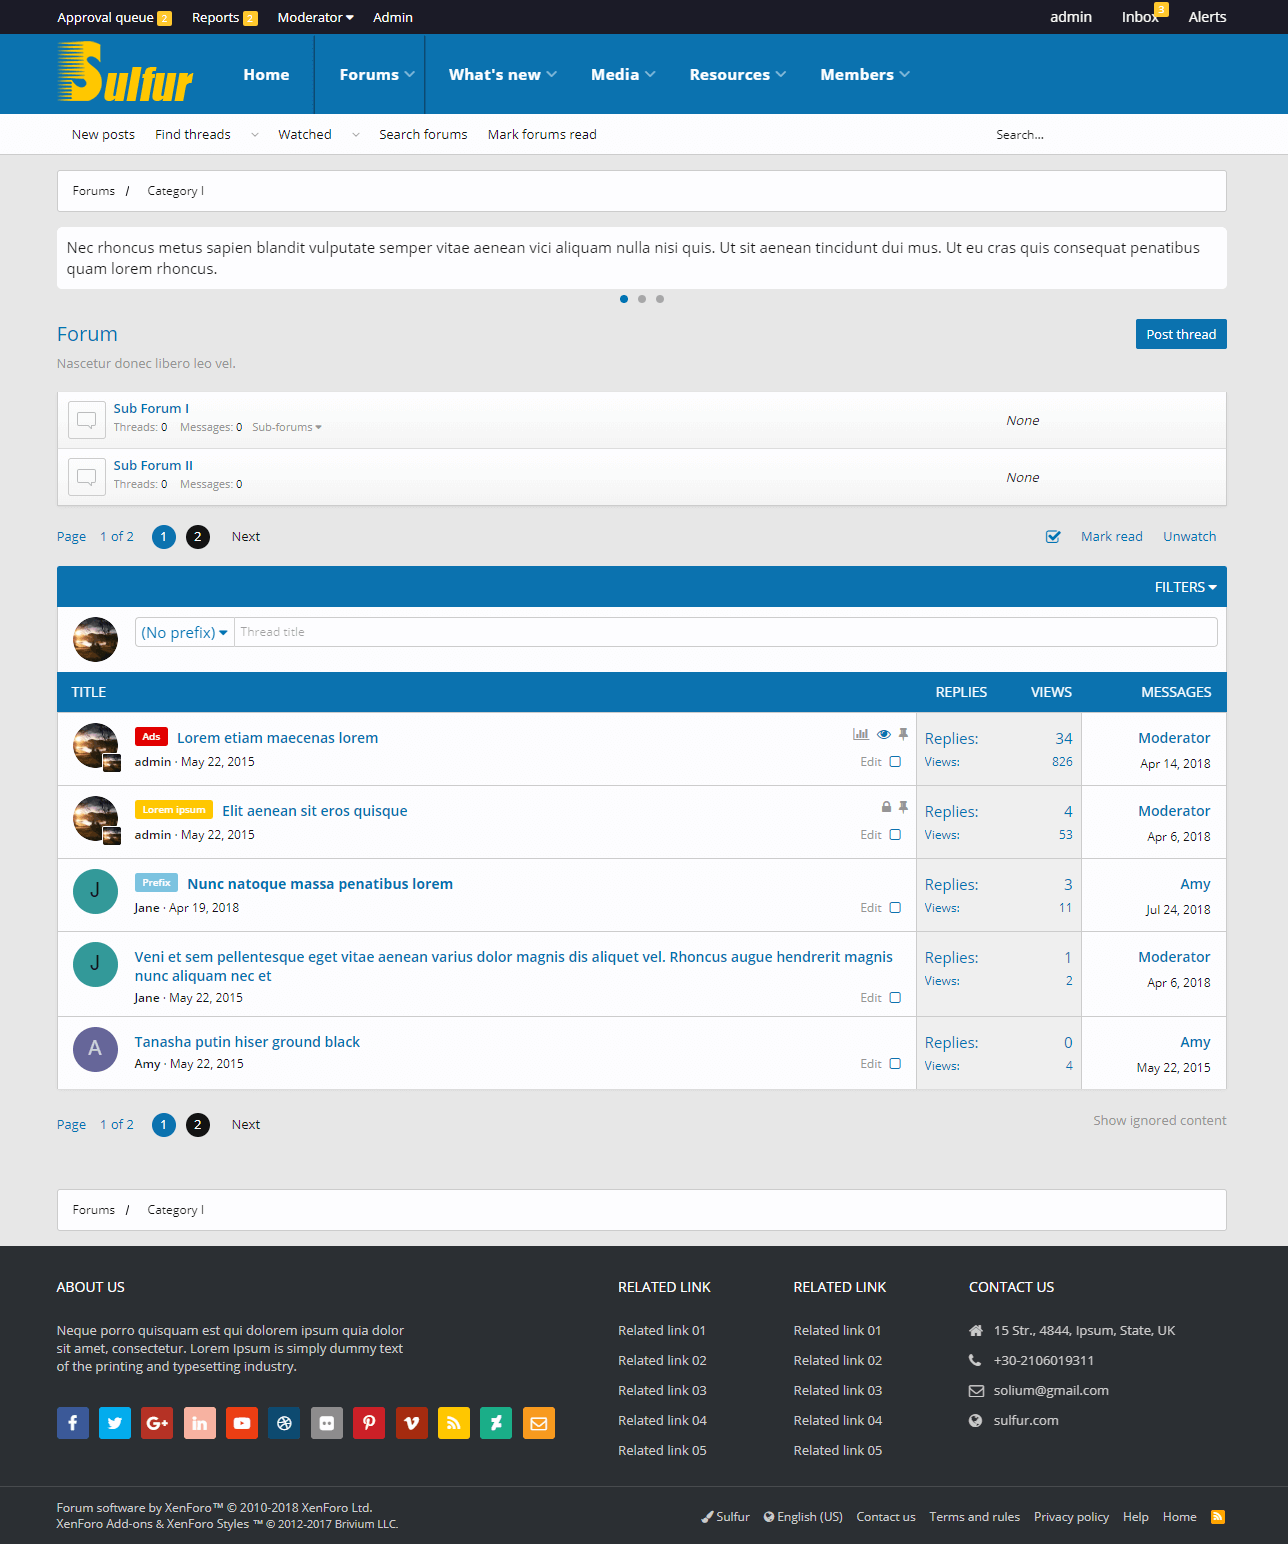The image size is (1288, 1544).
Task: Open the Google Plus footer icon
Action: [x=157, y=1423]
